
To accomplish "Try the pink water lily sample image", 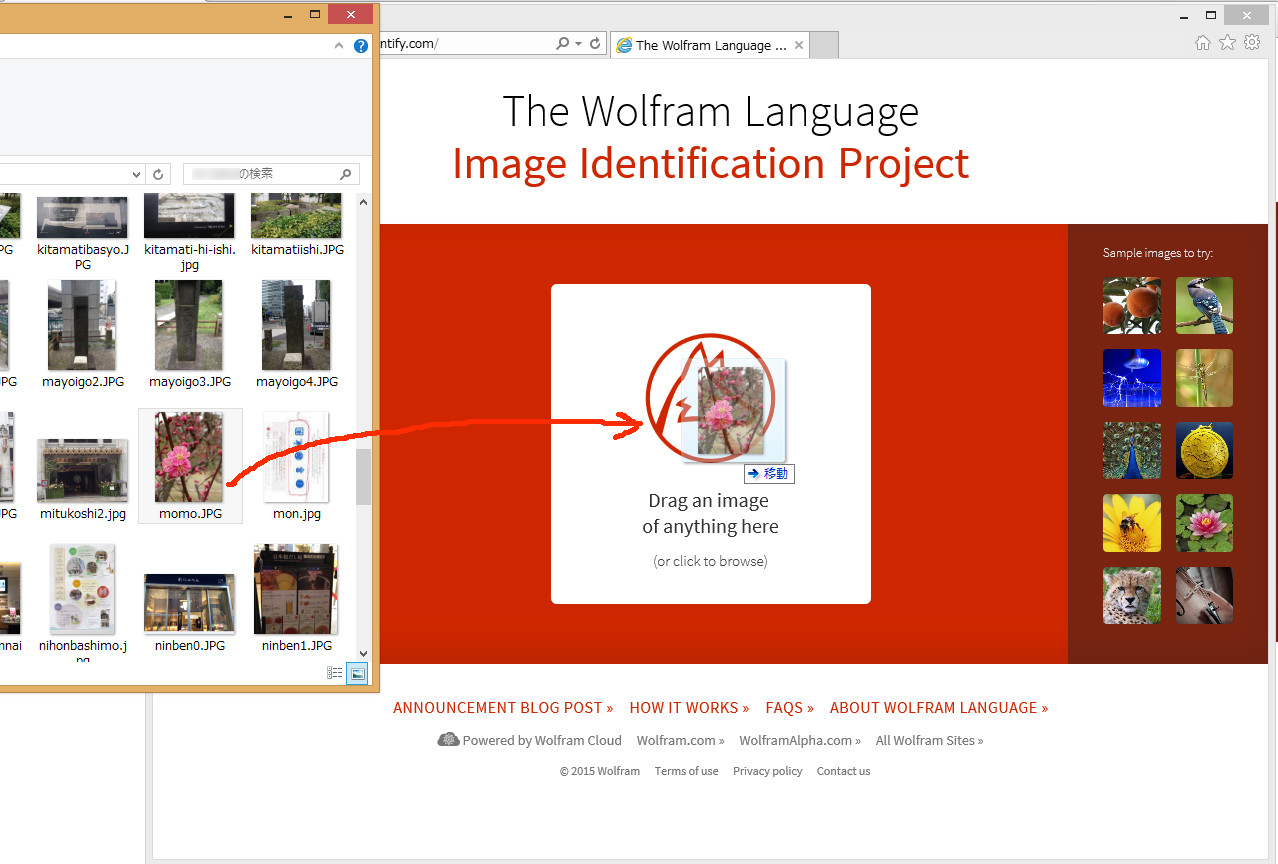I will pyautogui.click(x=1204, y=523).
